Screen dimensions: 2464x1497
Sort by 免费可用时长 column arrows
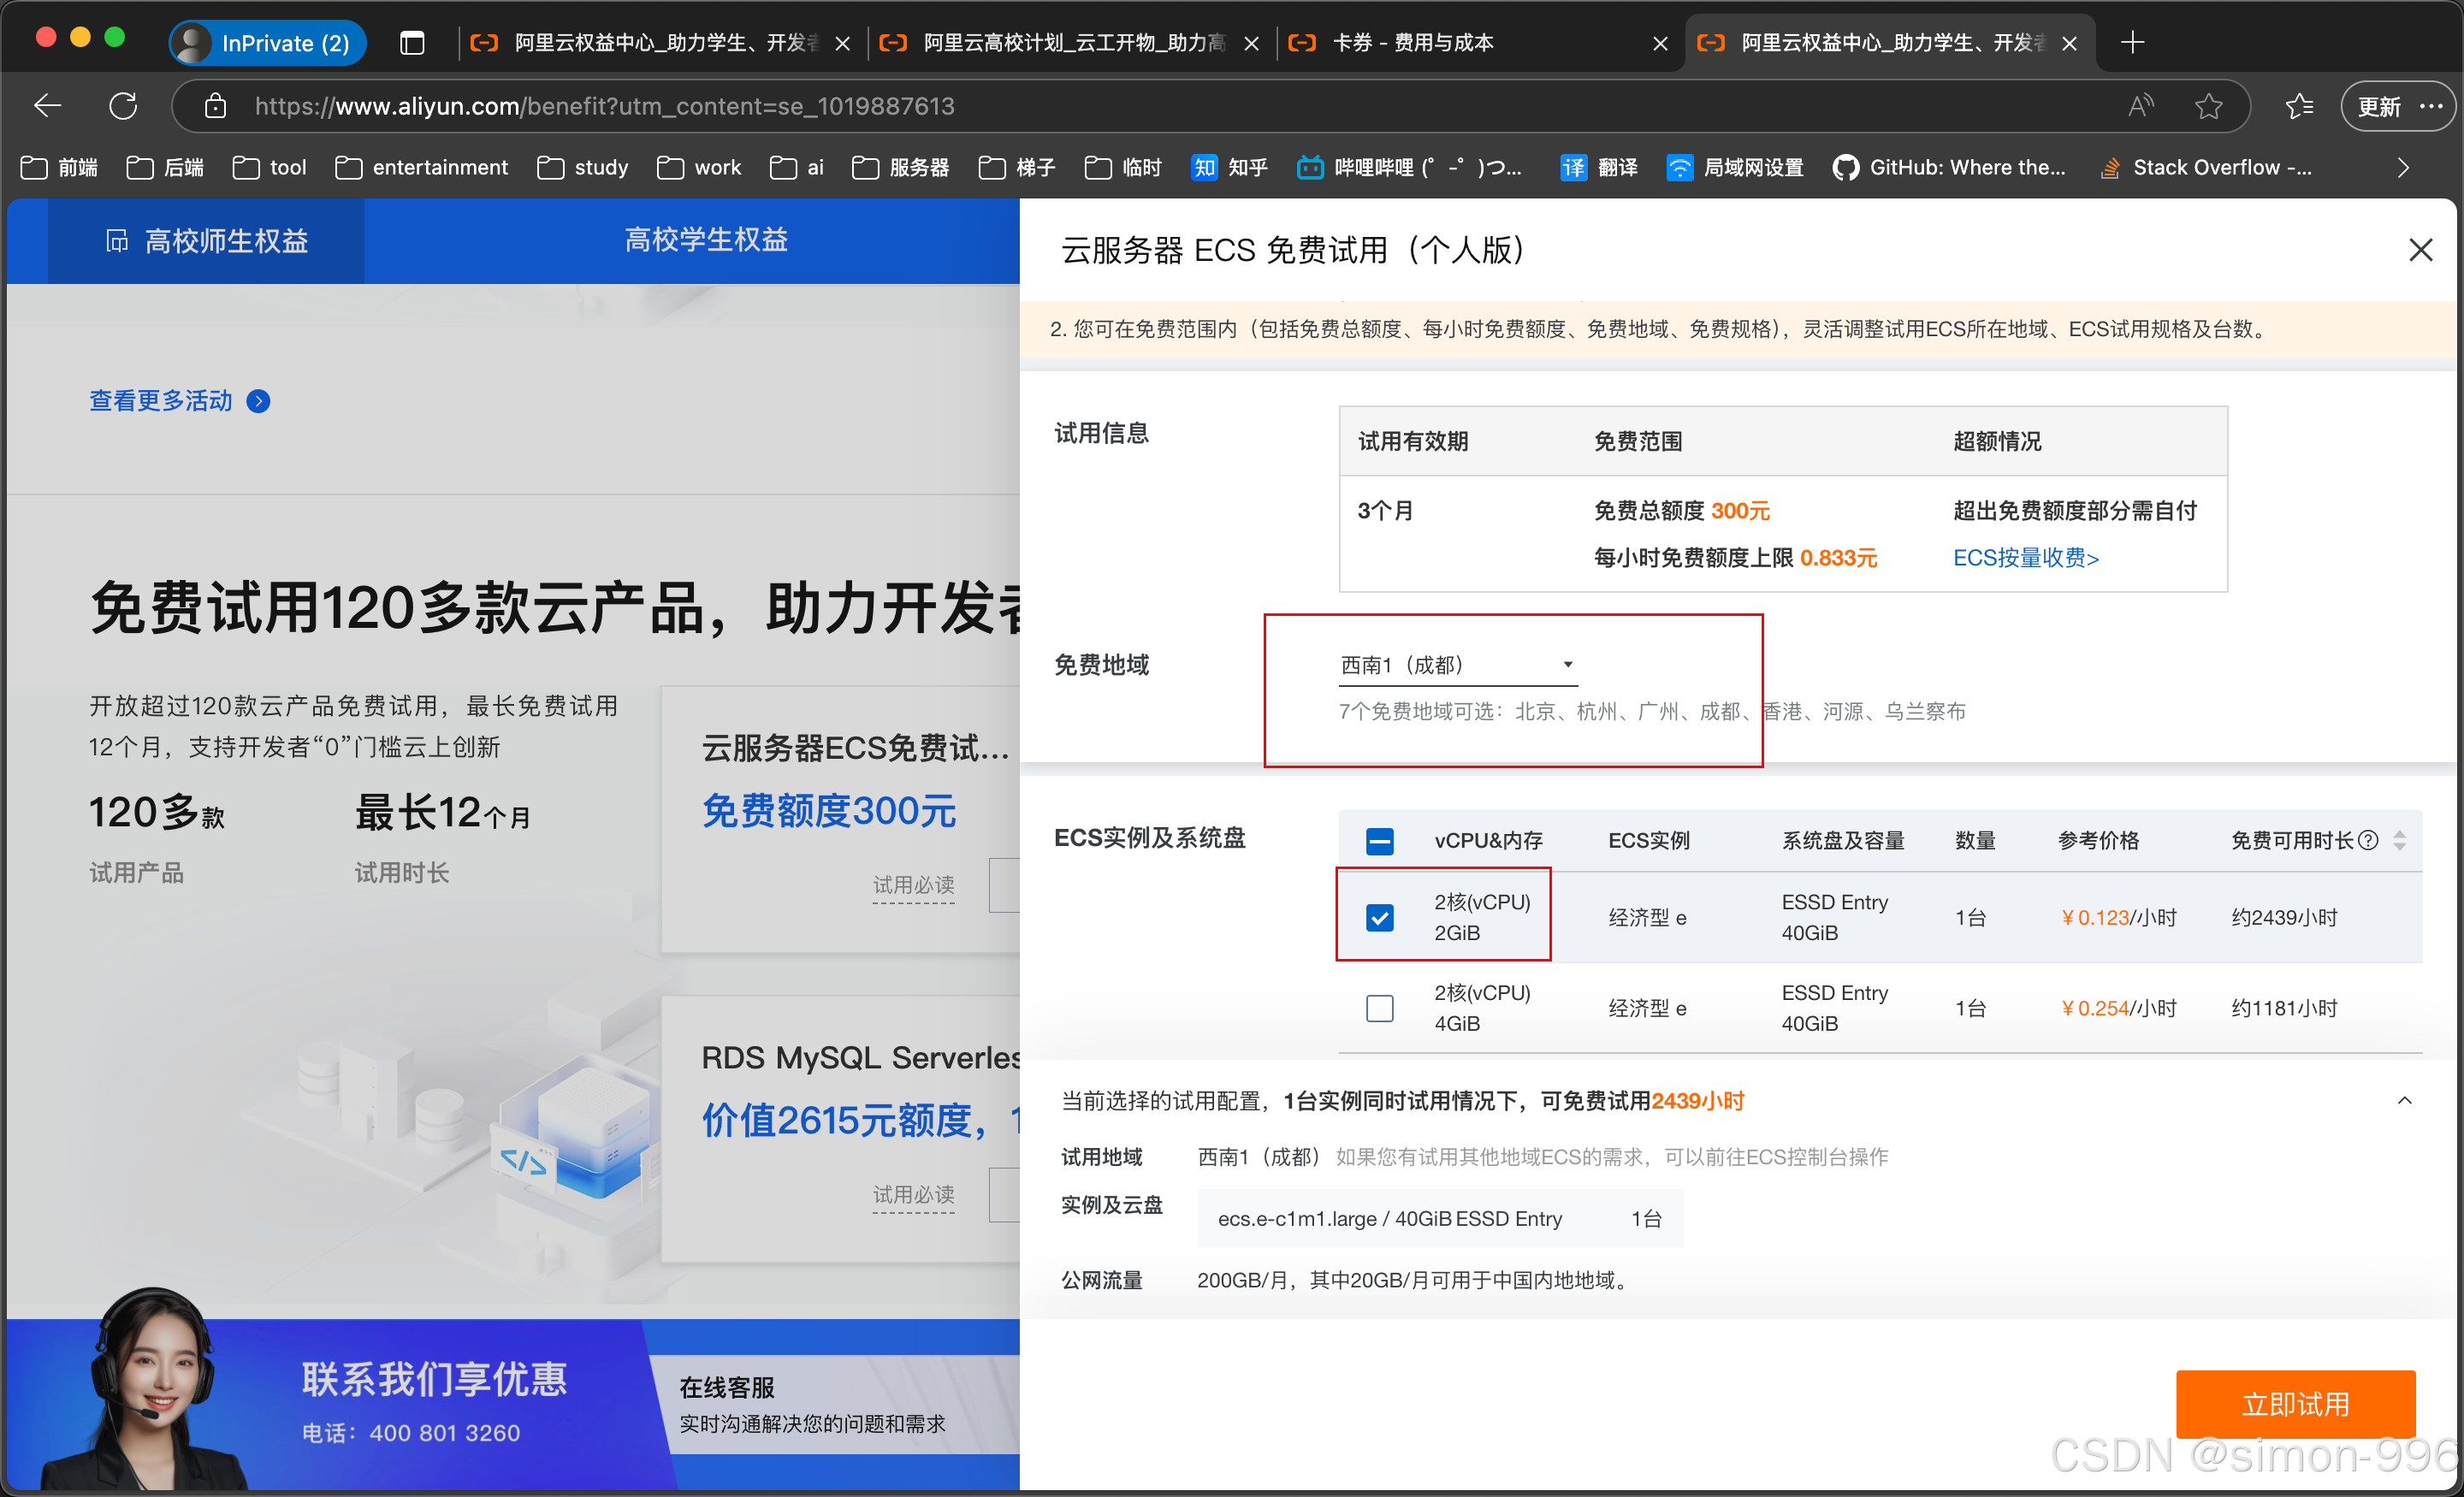[2400, 840]
